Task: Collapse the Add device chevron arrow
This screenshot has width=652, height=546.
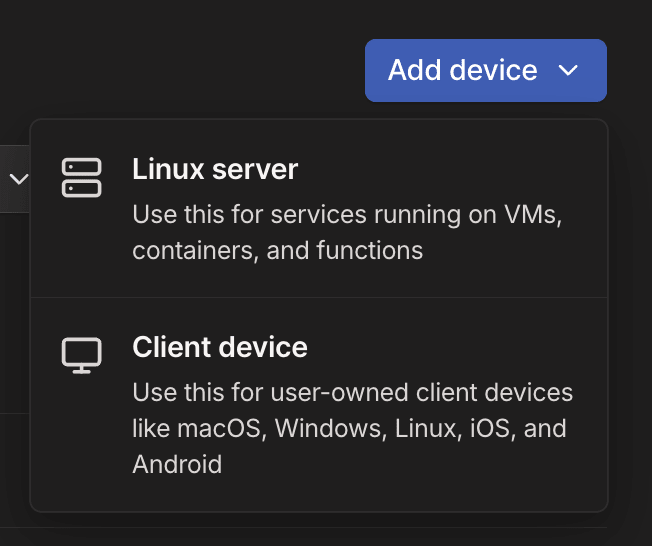Action: [568, 70]
